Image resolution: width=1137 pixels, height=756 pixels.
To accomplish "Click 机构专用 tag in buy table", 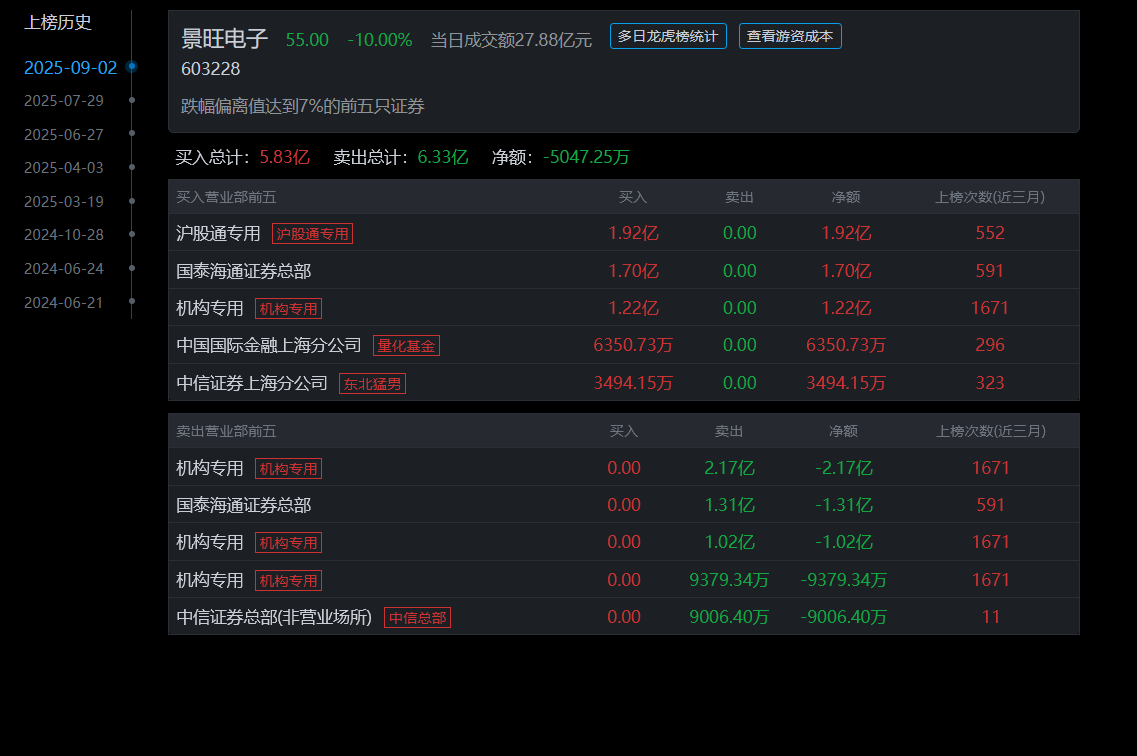I will (x=289, y=309).
